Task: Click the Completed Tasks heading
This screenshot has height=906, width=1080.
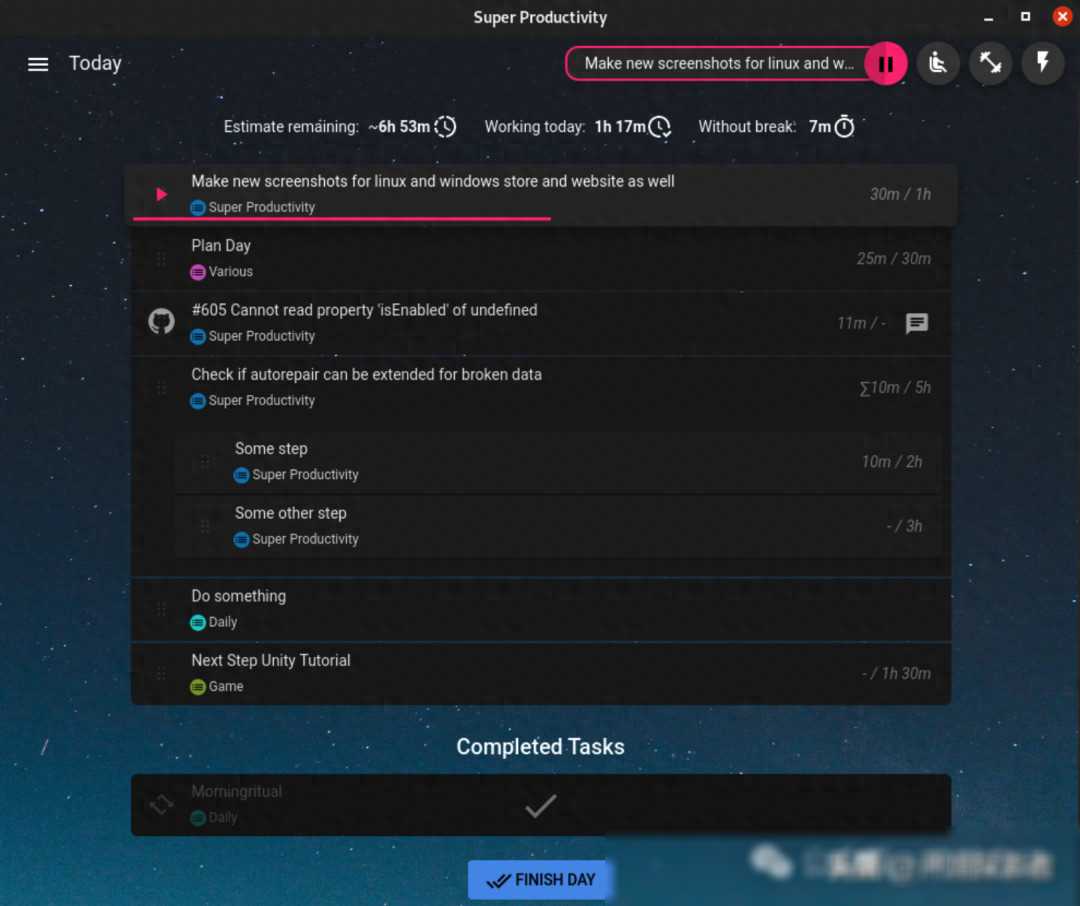Action: [x=541, y=747]
